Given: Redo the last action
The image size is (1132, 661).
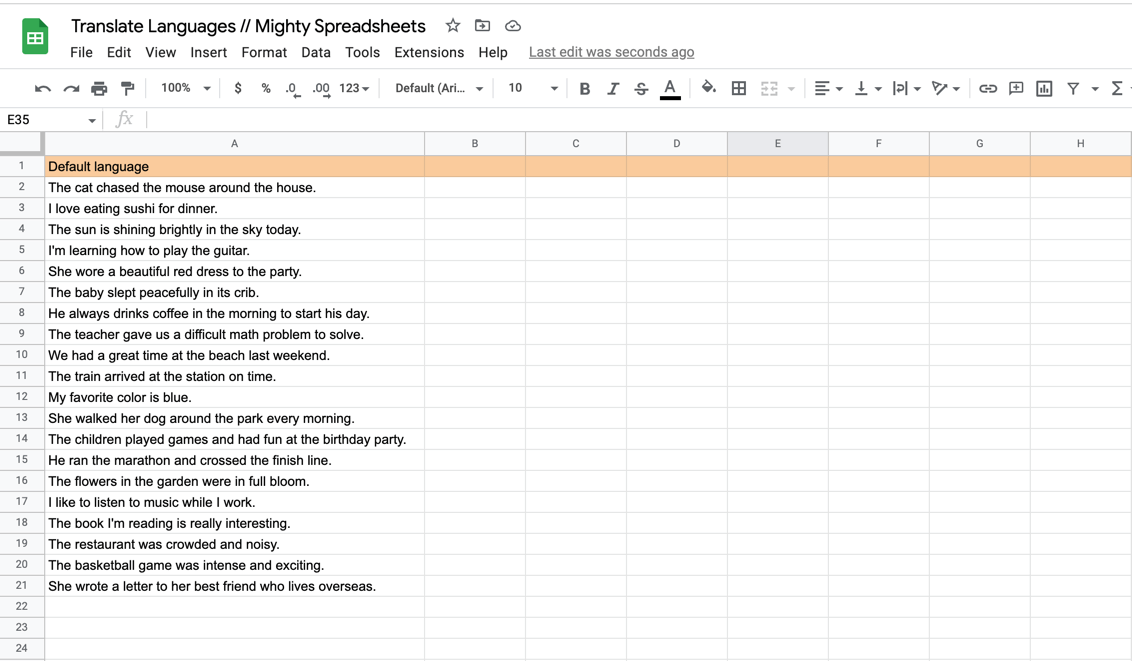Looking at the screenshot, I should coord(71,88).
